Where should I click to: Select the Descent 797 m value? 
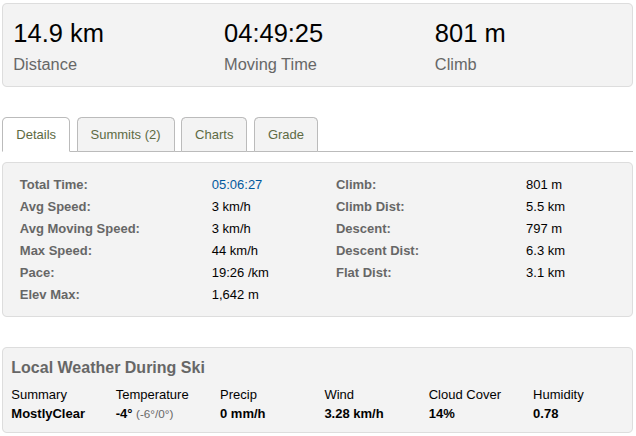(x=544, y=229)
